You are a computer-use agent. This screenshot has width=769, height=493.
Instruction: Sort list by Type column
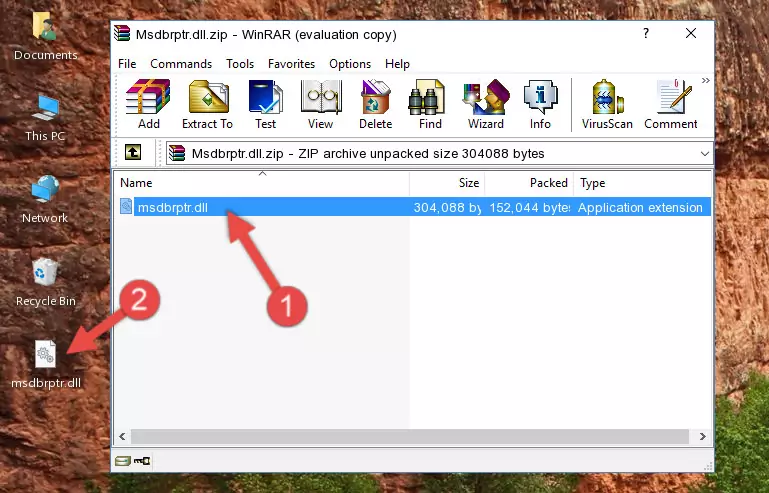[x=642, y=182]
